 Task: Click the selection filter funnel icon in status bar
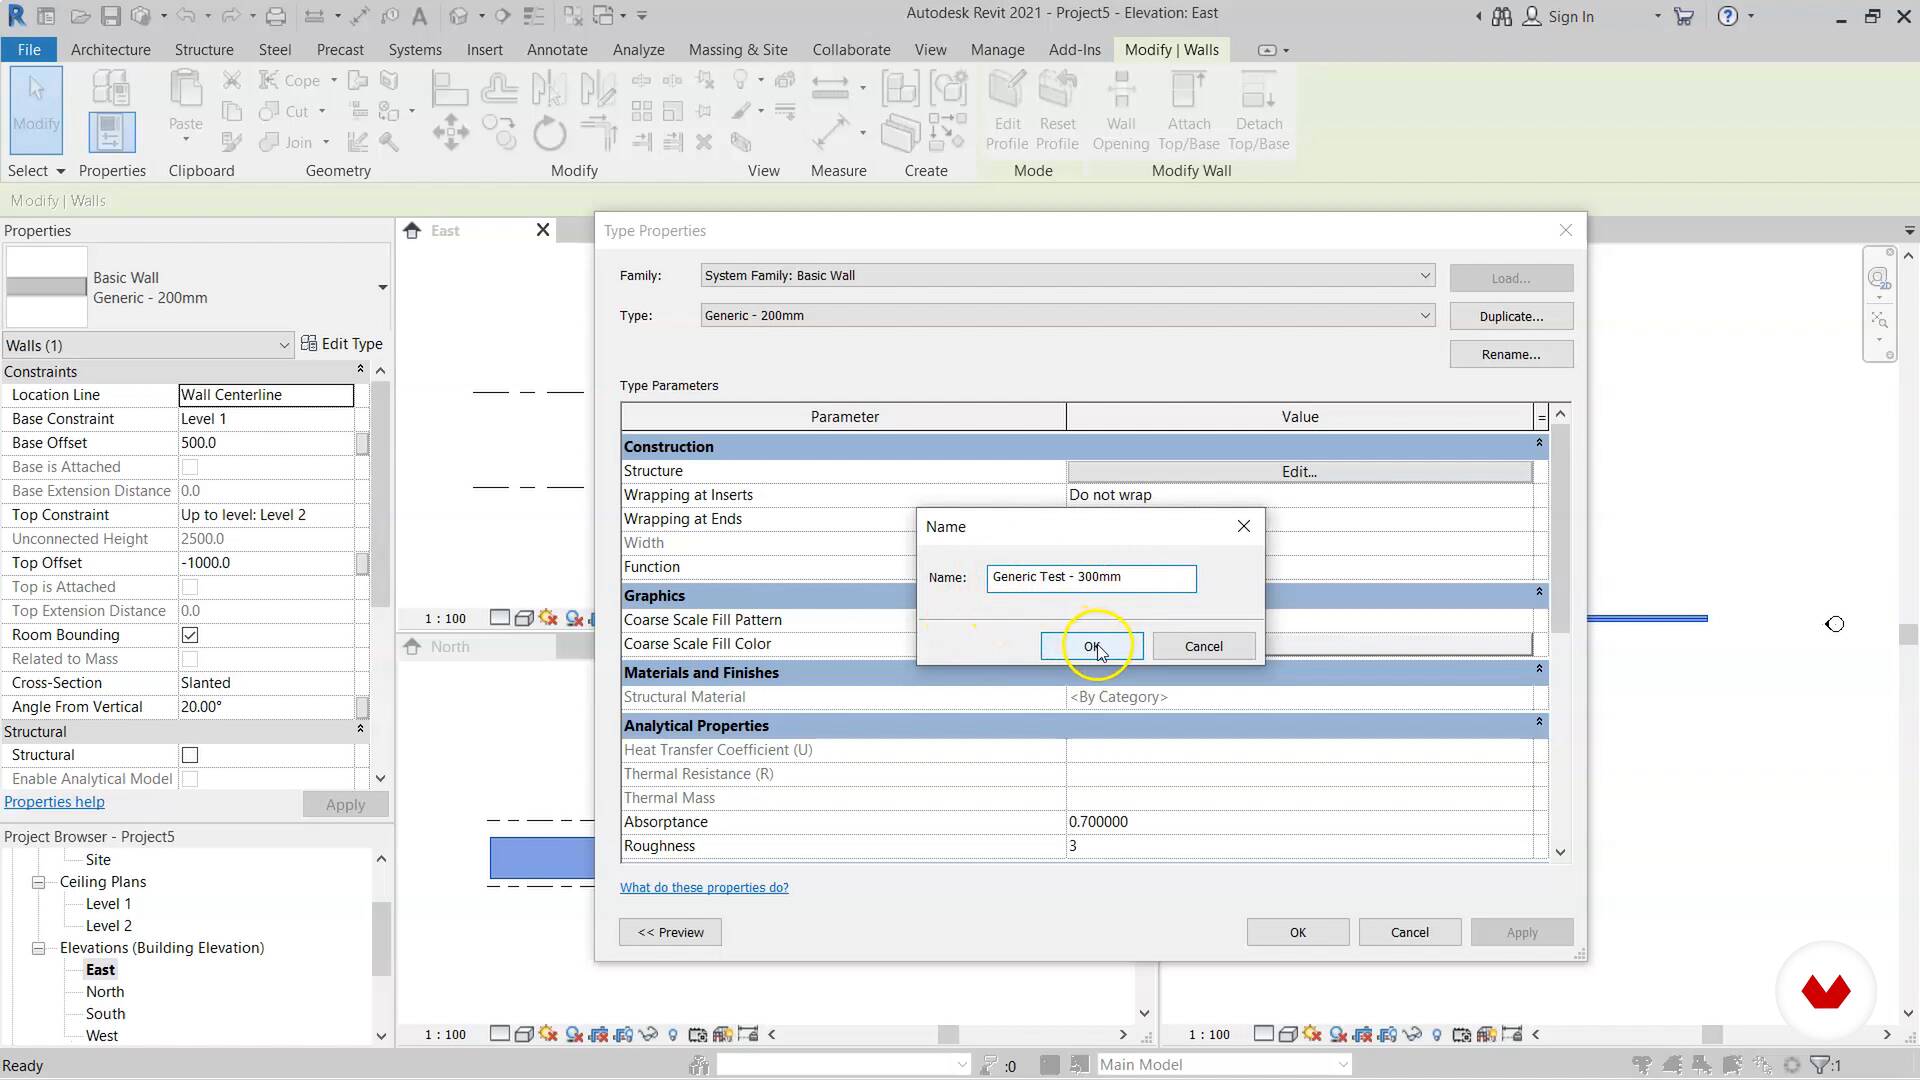[1820, 1065]
